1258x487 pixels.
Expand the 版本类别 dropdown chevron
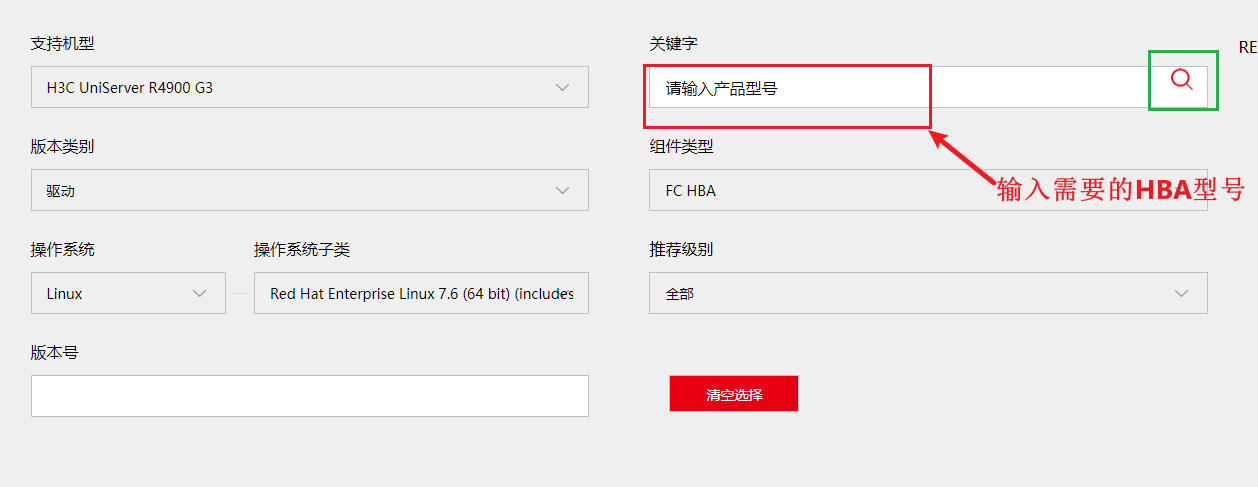[x=562, y=191]
